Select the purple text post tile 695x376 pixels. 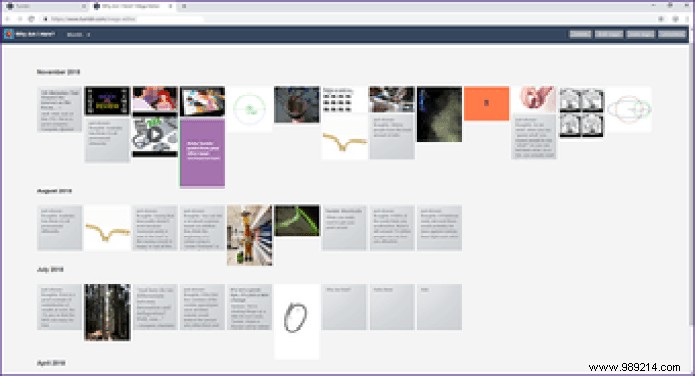tap(203, 153)
